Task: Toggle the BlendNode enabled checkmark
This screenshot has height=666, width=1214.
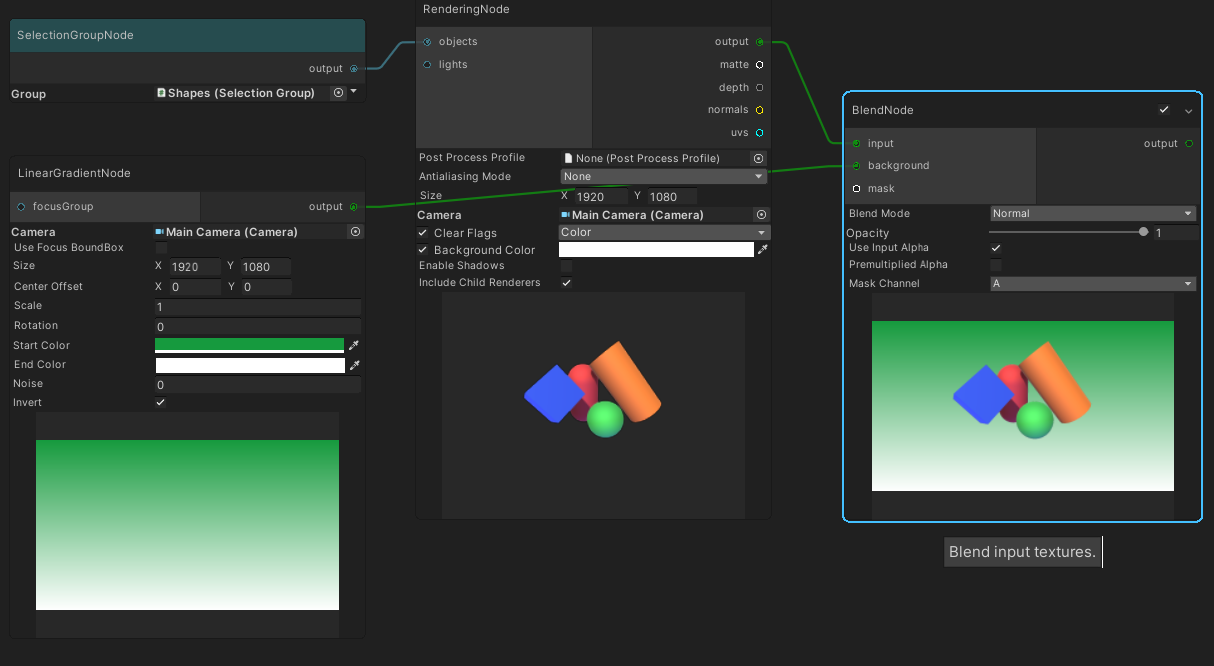Action: pyautogui.click(x=1164, y=110)
